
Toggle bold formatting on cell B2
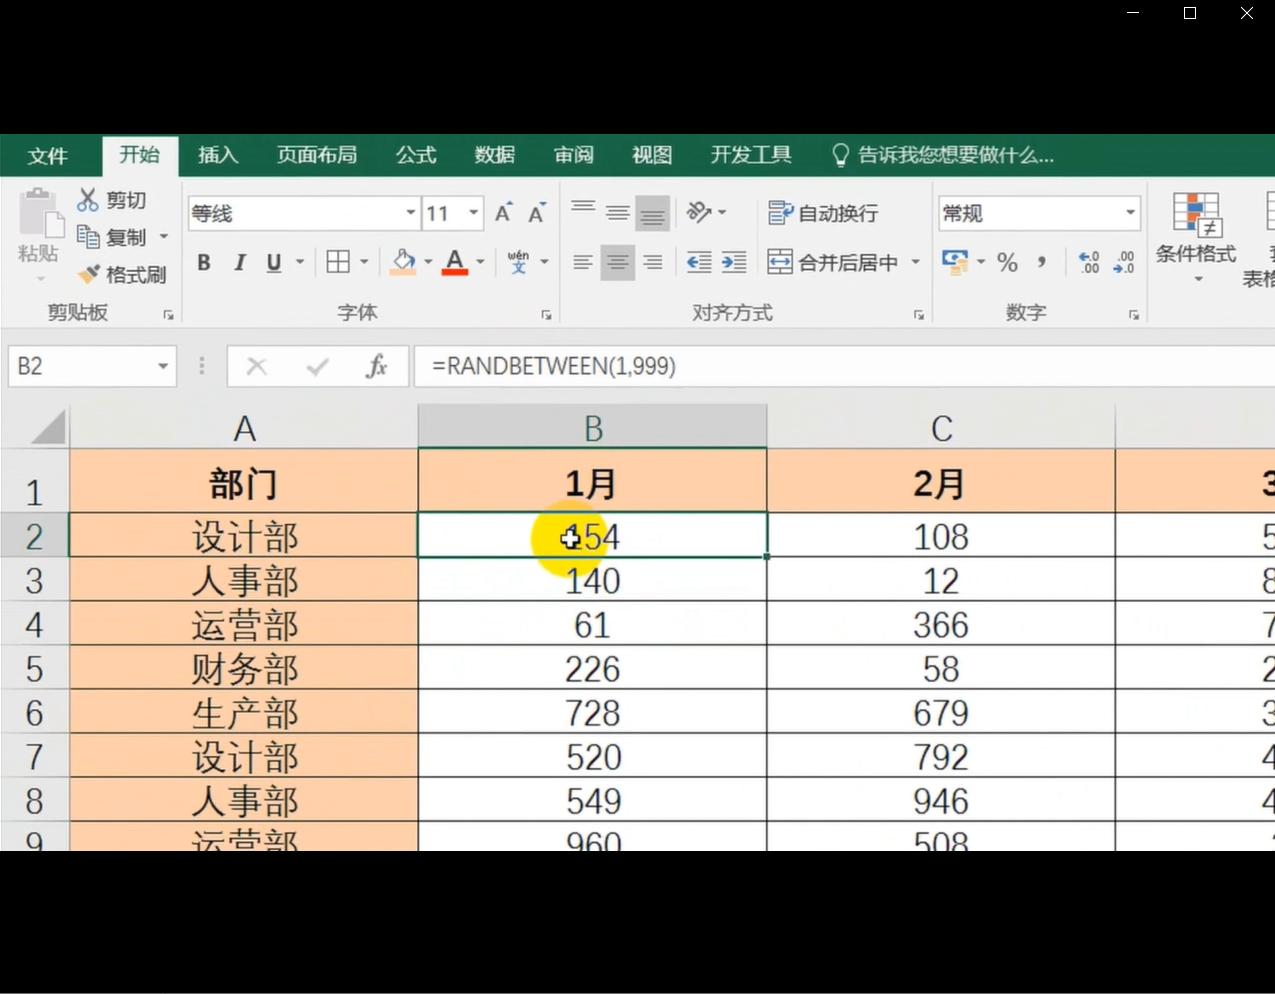[x=203, y=262]
